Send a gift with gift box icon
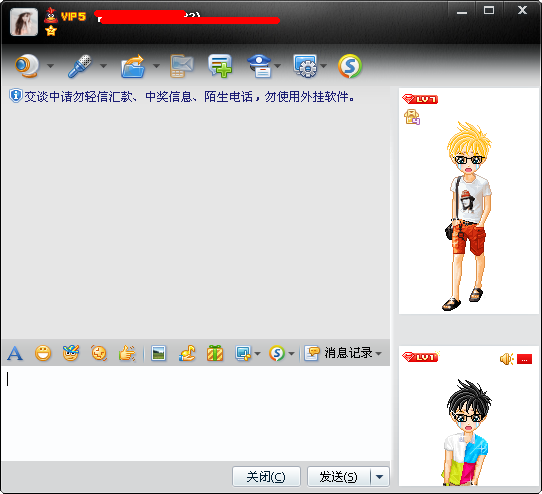This screenshot has height=494, width=542. (x=215, y=353)
